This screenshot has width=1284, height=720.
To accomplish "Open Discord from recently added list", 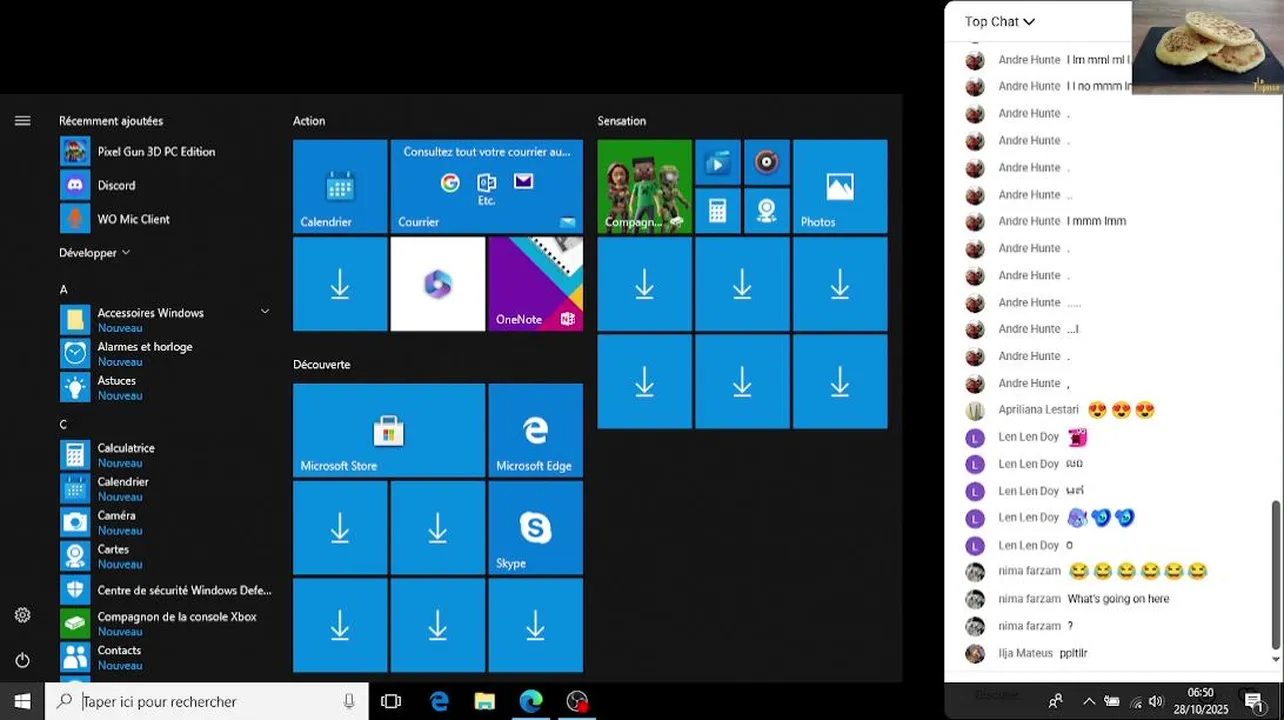I will click(166, 185).
